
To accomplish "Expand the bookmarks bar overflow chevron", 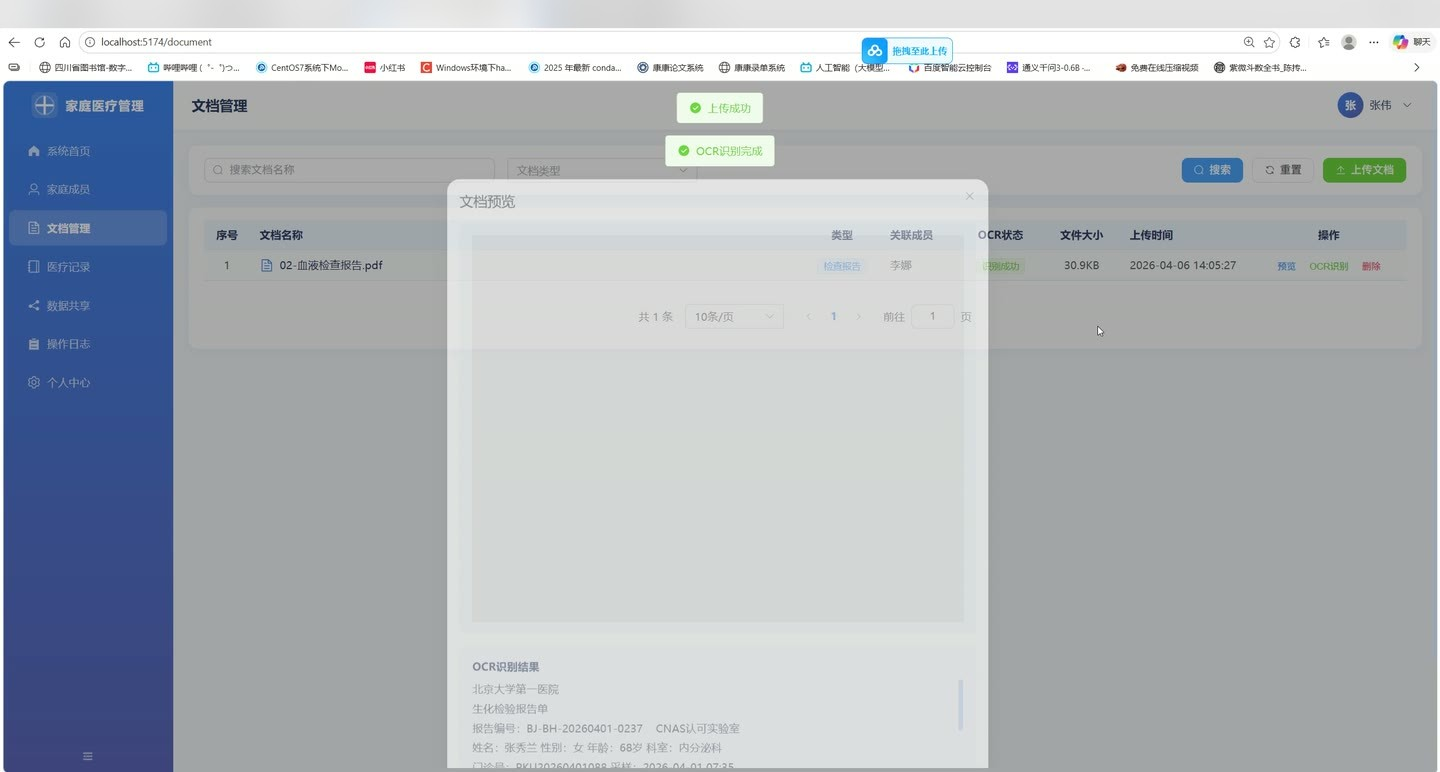I will pyautogui.click(x=1417, y=68).
